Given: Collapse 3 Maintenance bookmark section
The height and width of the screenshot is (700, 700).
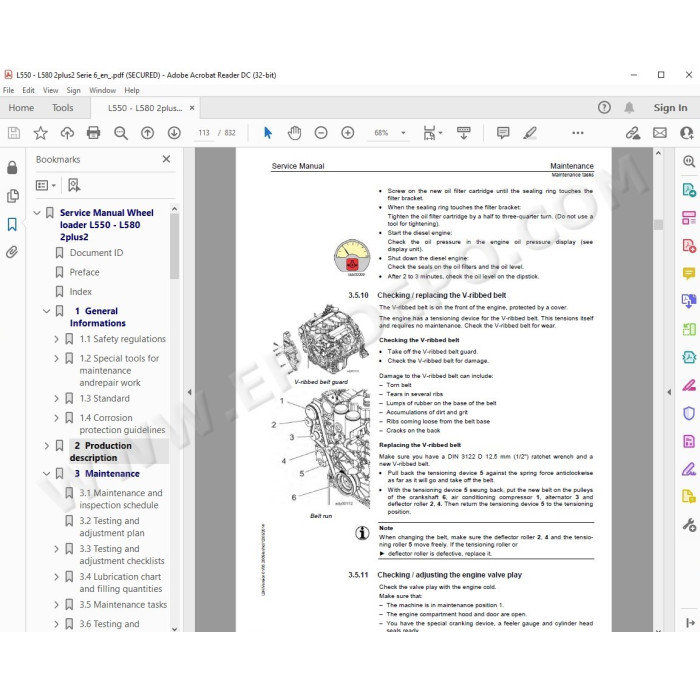Looking at the screenshot, I should (x=46, y=474).
